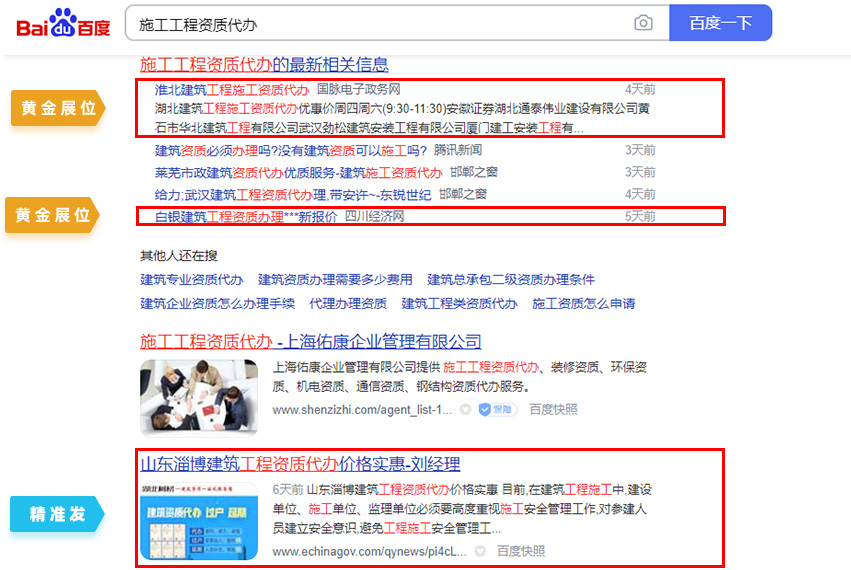The image size is (851, 570).
Task: Click the 4天前 timestamp beside 淮北建筑 result
Action: [640, 90]
